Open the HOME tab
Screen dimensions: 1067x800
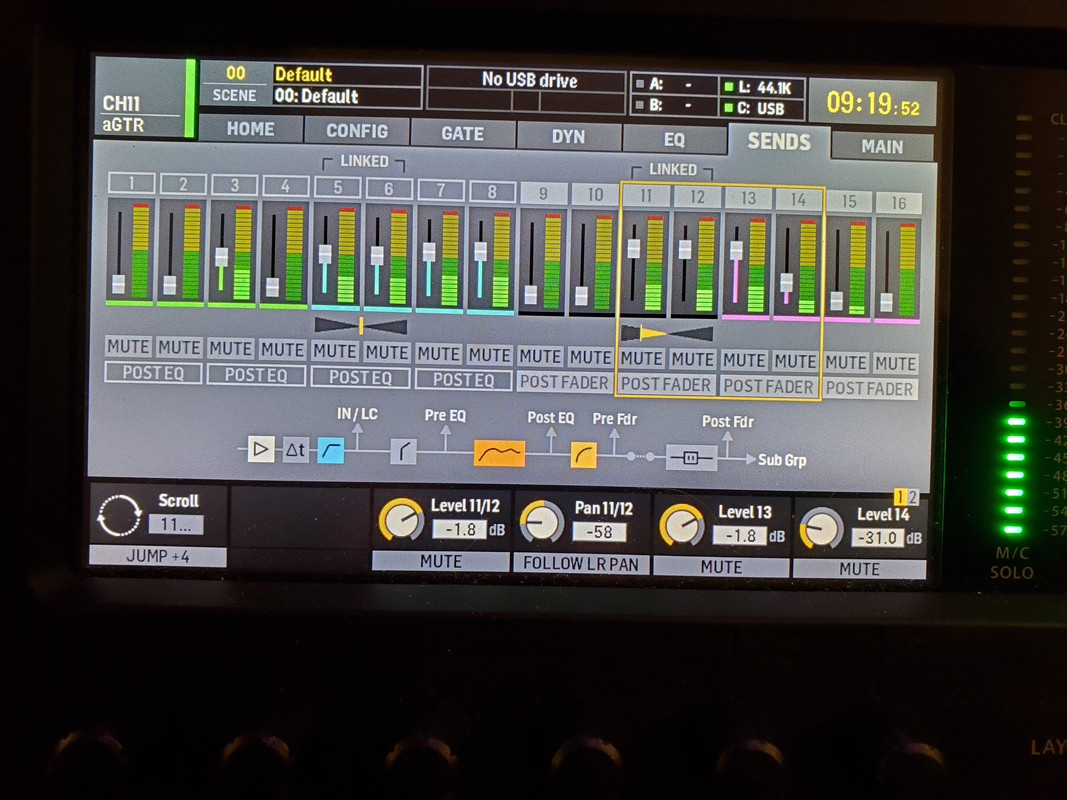tap(250, 129)
